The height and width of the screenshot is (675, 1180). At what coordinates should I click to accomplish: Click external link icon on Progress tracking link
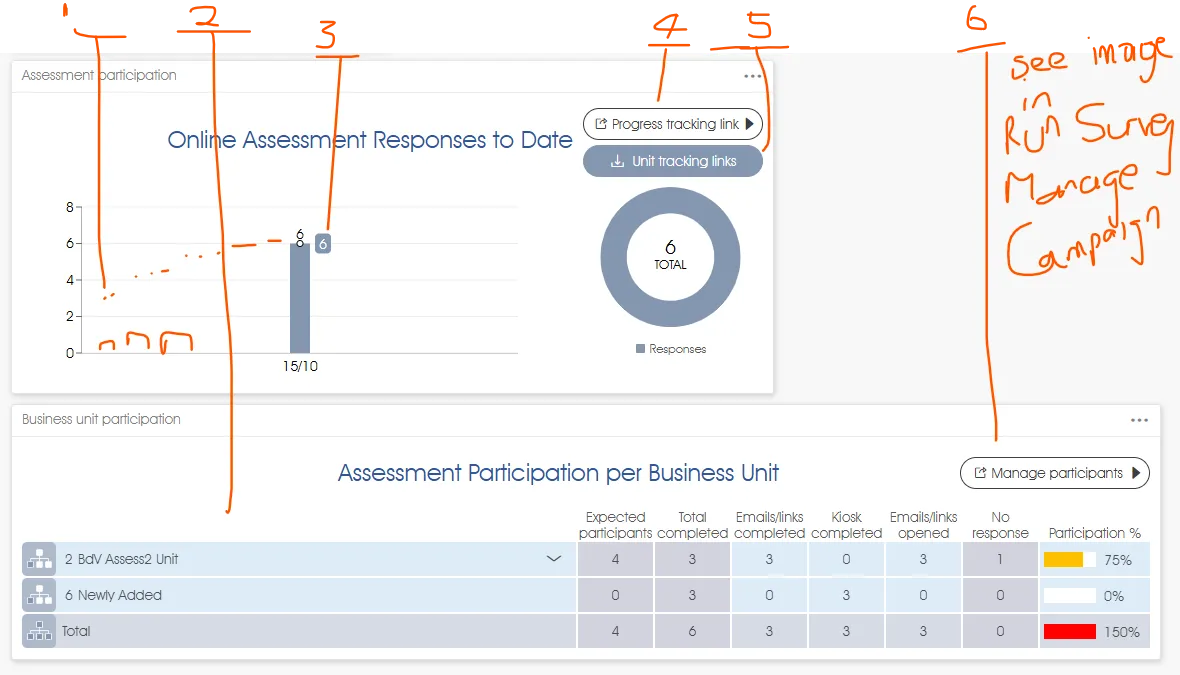600,124
